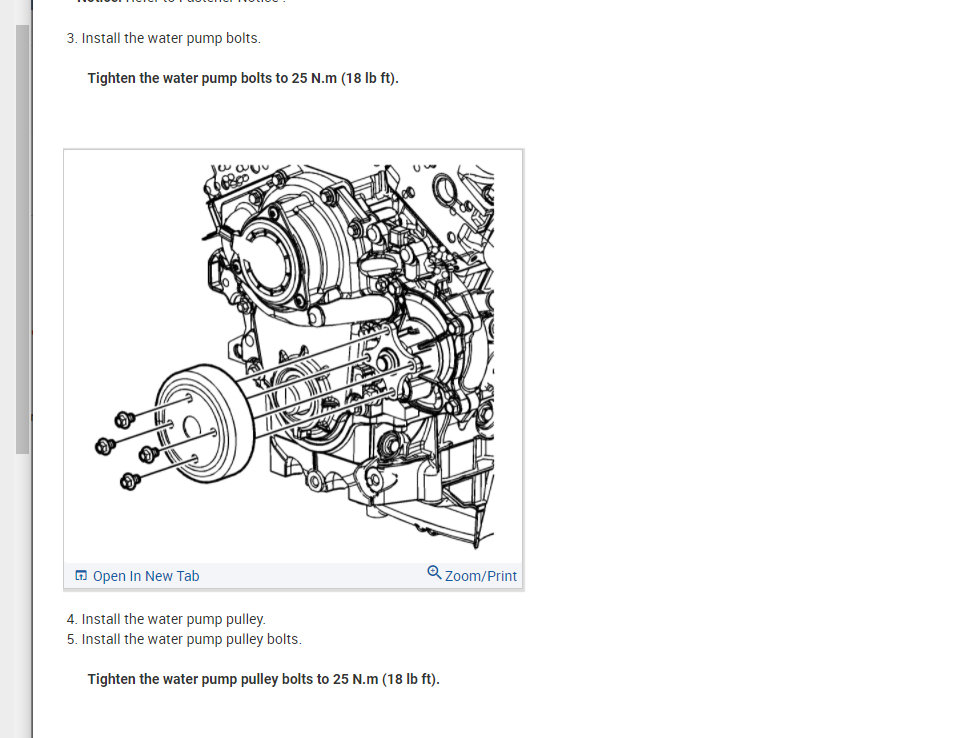Click the water pump pulley in the diagram
Viewport: 963px width, 738px height.
tap(205, 424)
